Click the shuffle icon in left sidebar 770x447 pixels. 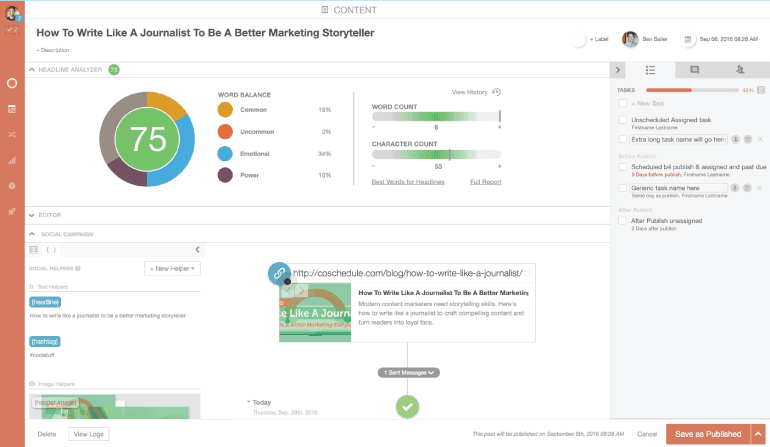coord(12,134)
